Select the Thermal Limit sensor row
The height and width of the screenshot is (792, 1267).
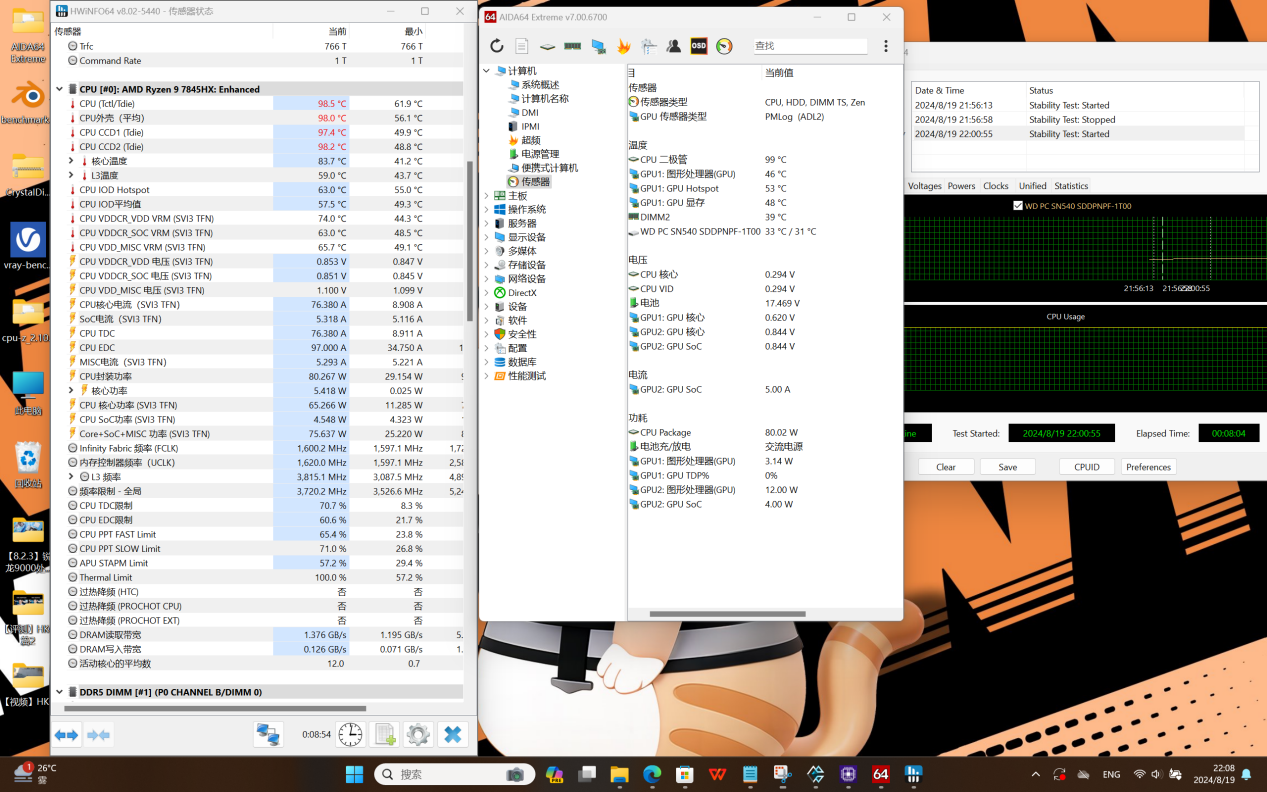tap(258, 577)
